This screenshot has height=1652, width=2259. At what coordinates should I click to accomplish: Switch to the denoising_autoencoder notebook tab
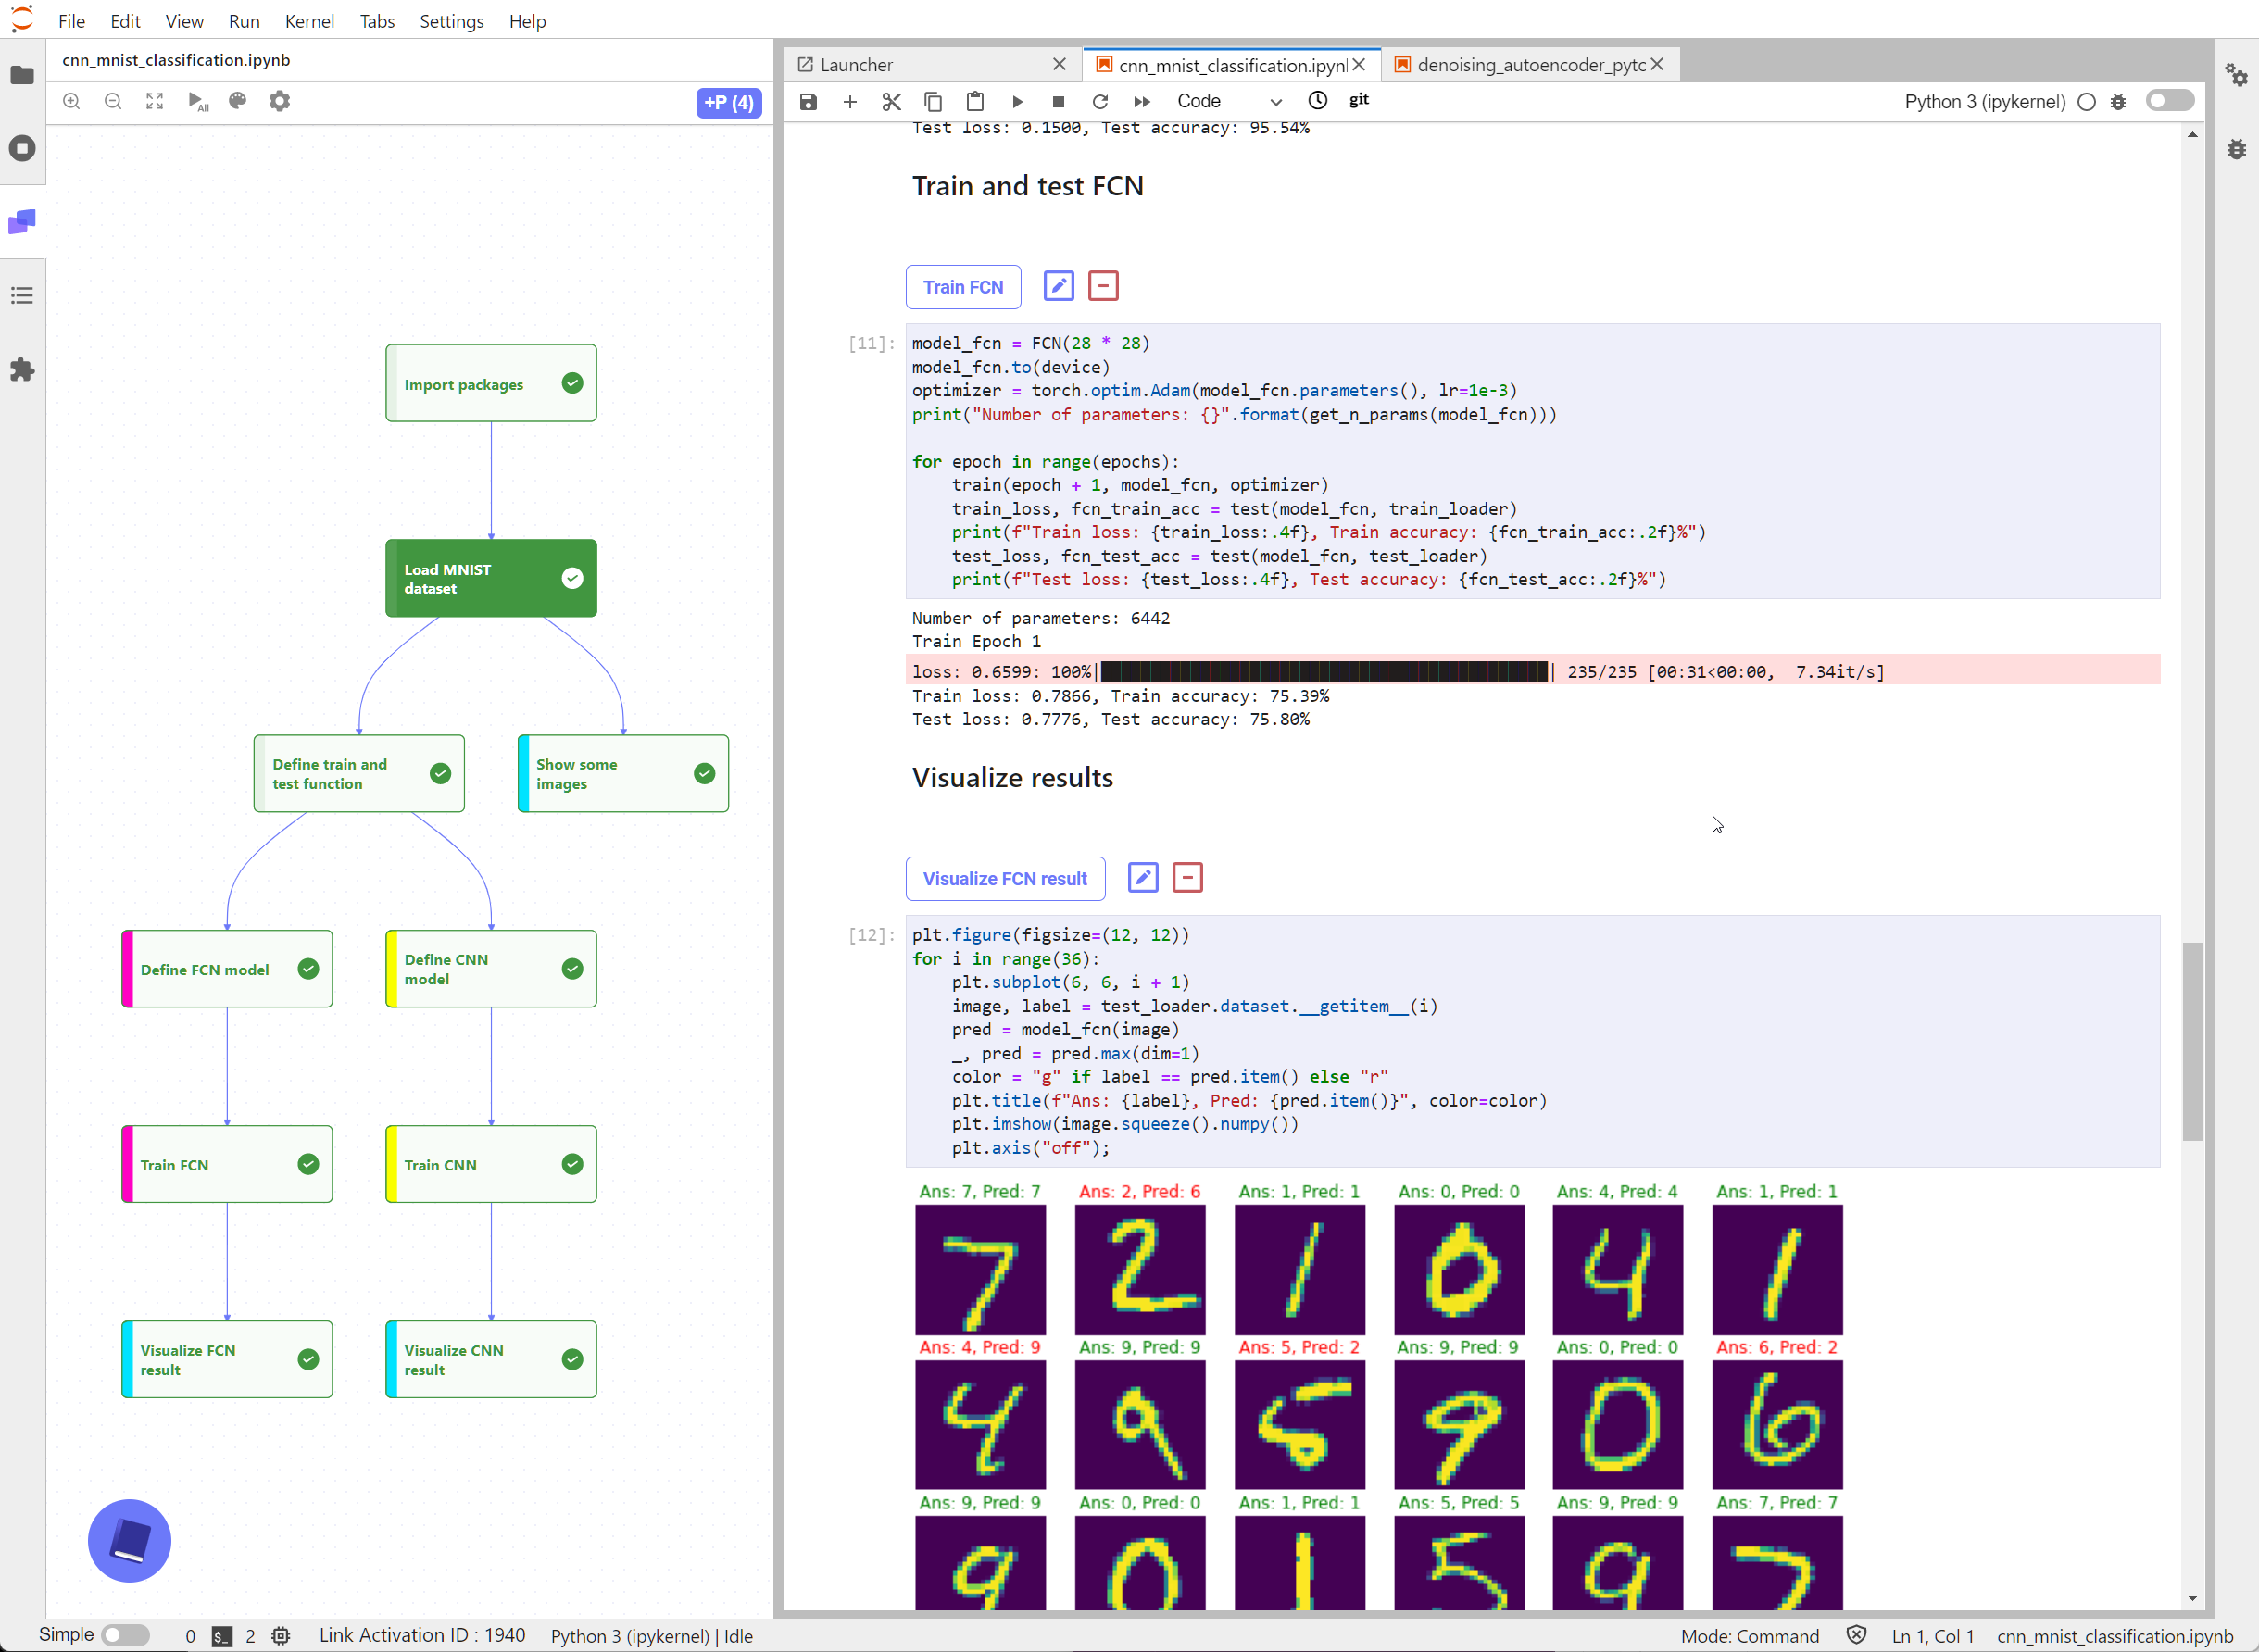(1529, 65)
